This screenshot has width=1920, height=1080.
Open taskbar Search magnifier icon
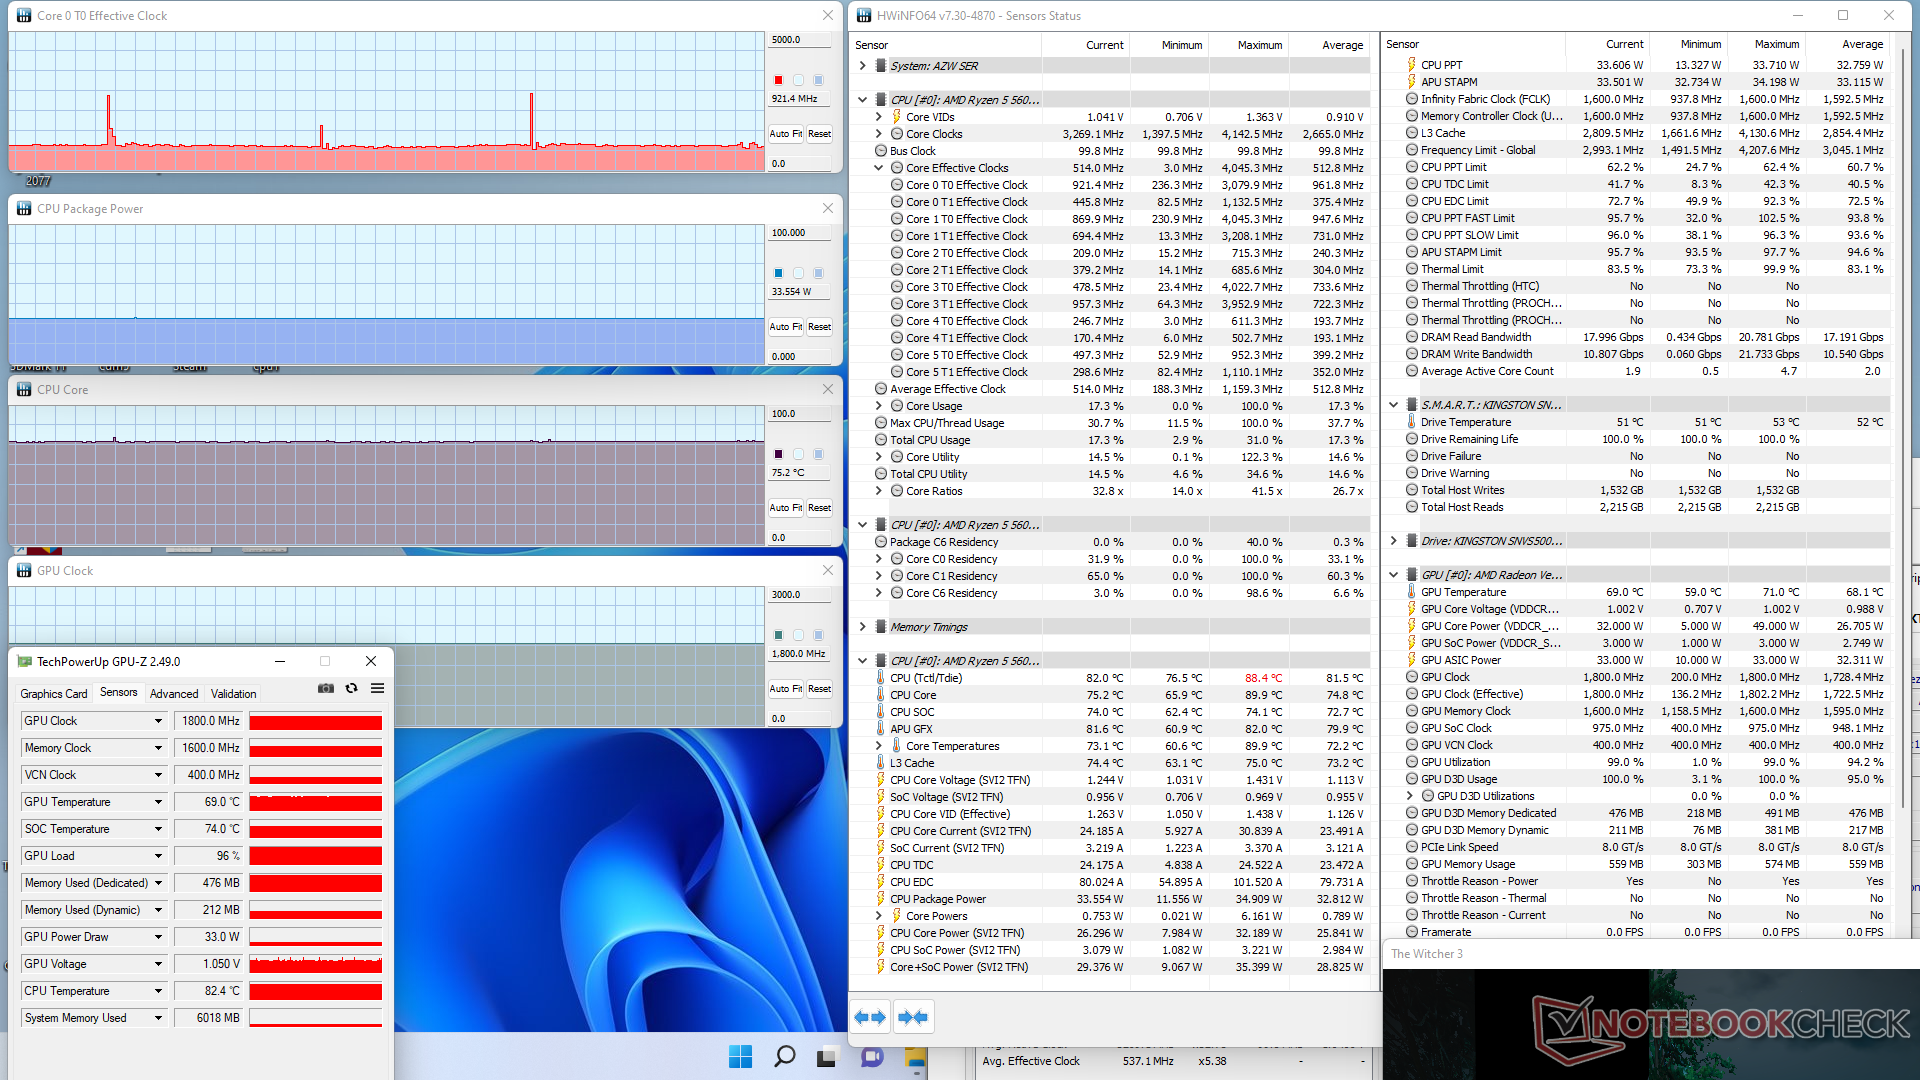[785, 1056]
